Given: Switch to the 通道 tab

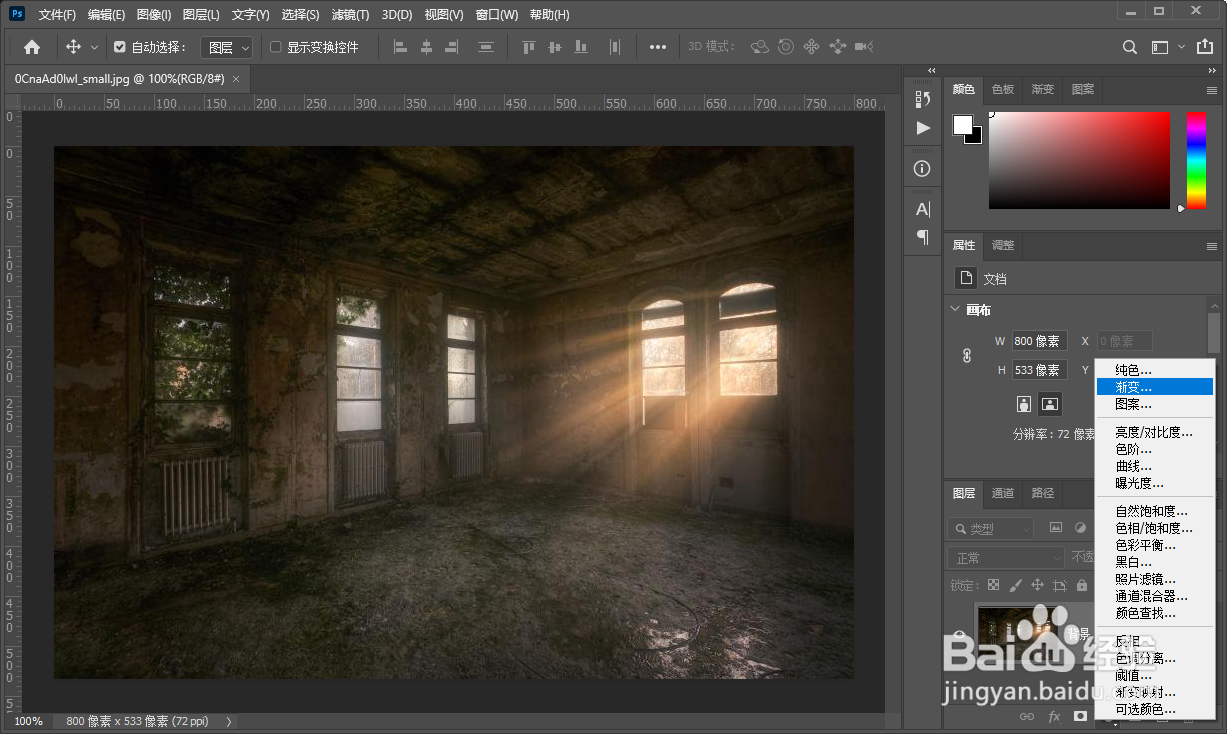Looking at the screenshot, I should 1003,493.
